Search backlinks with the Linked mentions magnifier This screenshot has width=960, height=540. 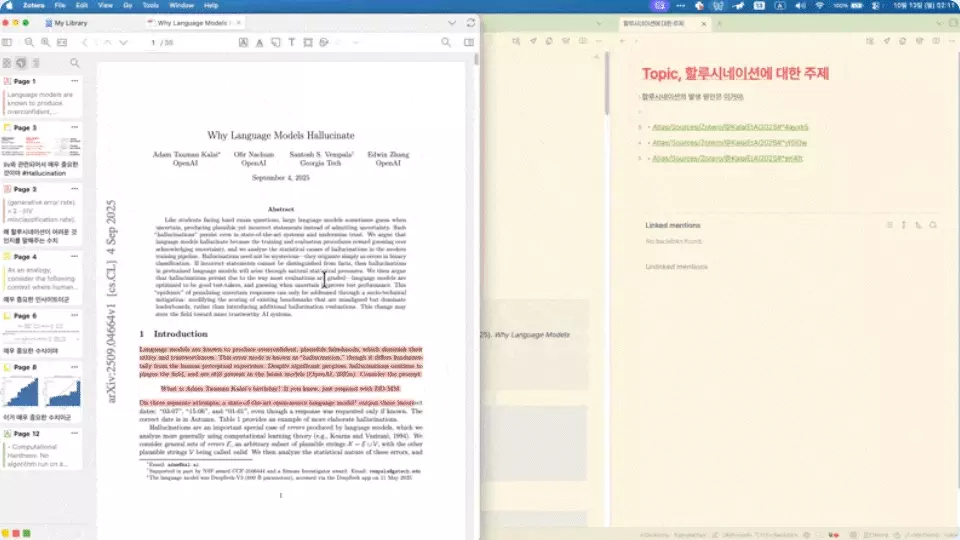click(933, 225)
